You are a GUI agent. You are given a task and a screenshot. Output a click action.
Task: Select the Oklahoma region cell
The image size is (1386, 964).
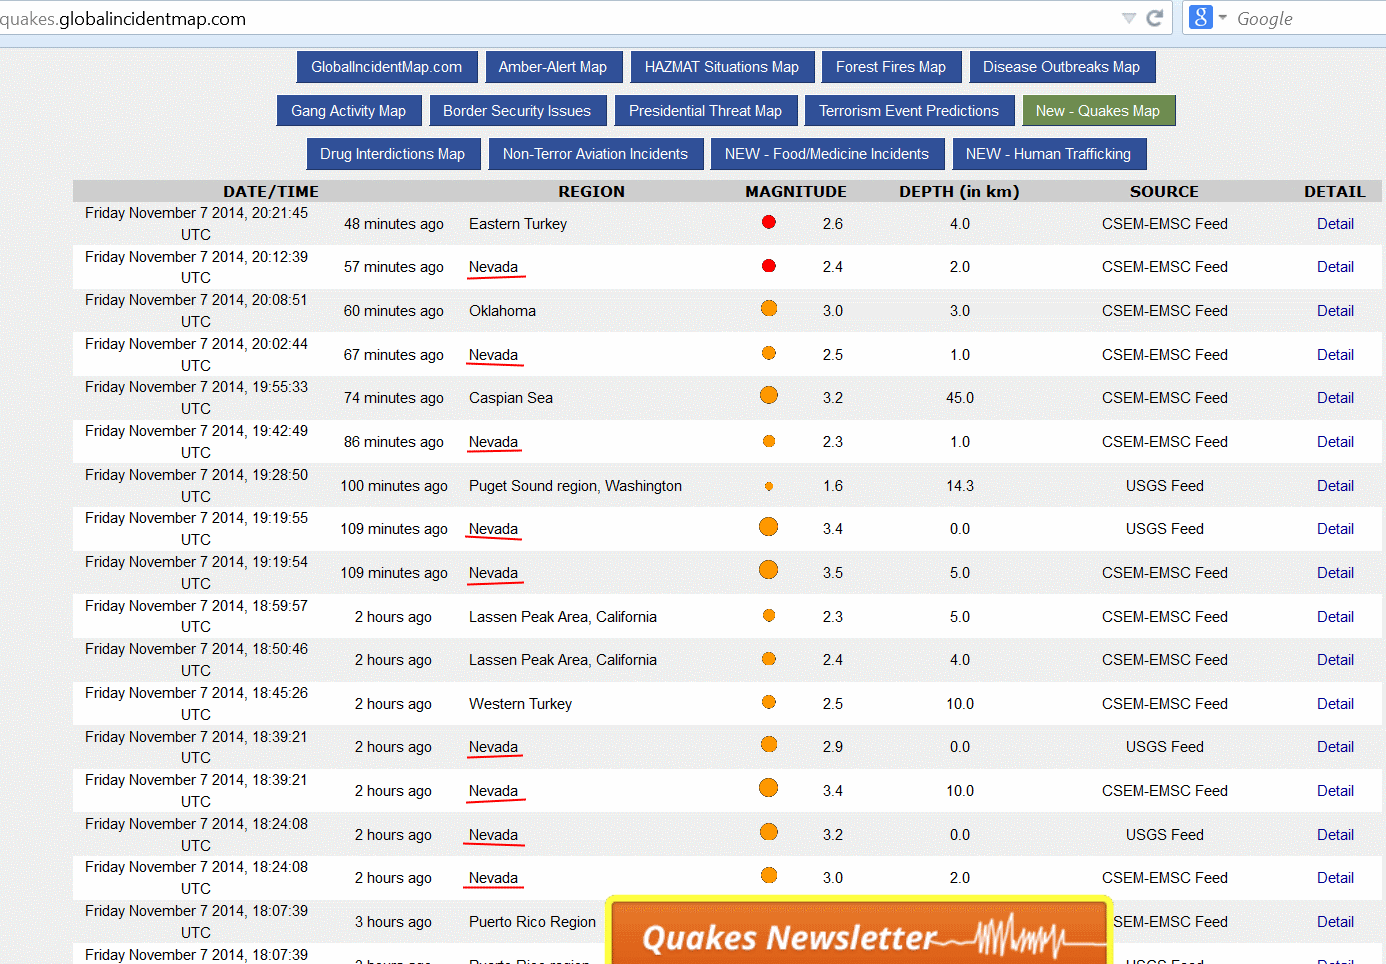503,311
